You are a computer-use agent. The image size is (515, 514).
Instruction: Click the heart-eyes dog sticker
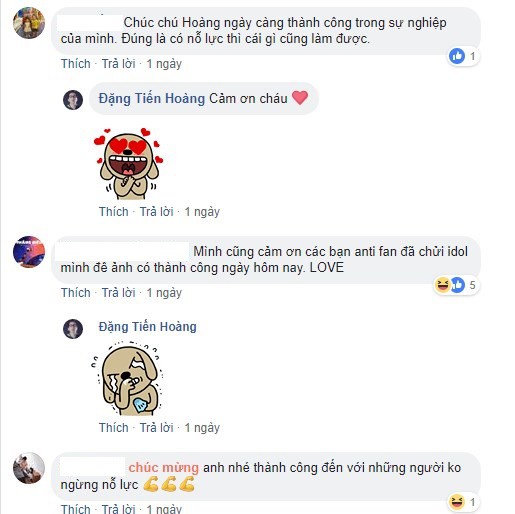[x=128, y=163]
